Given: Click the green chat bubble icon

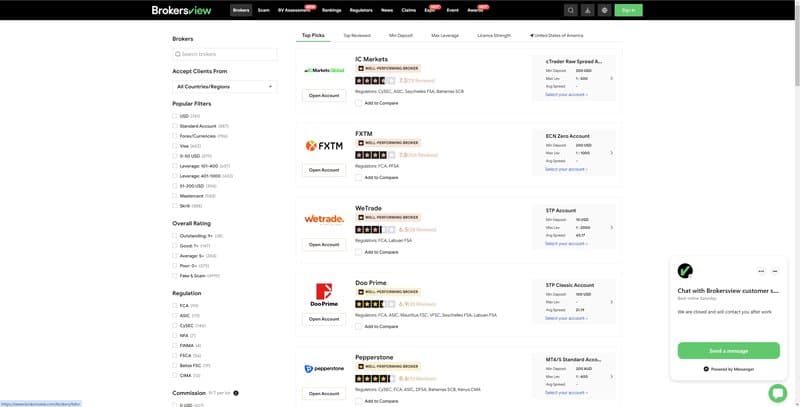Looking at the screenshot, I should (x=777, y=393).
